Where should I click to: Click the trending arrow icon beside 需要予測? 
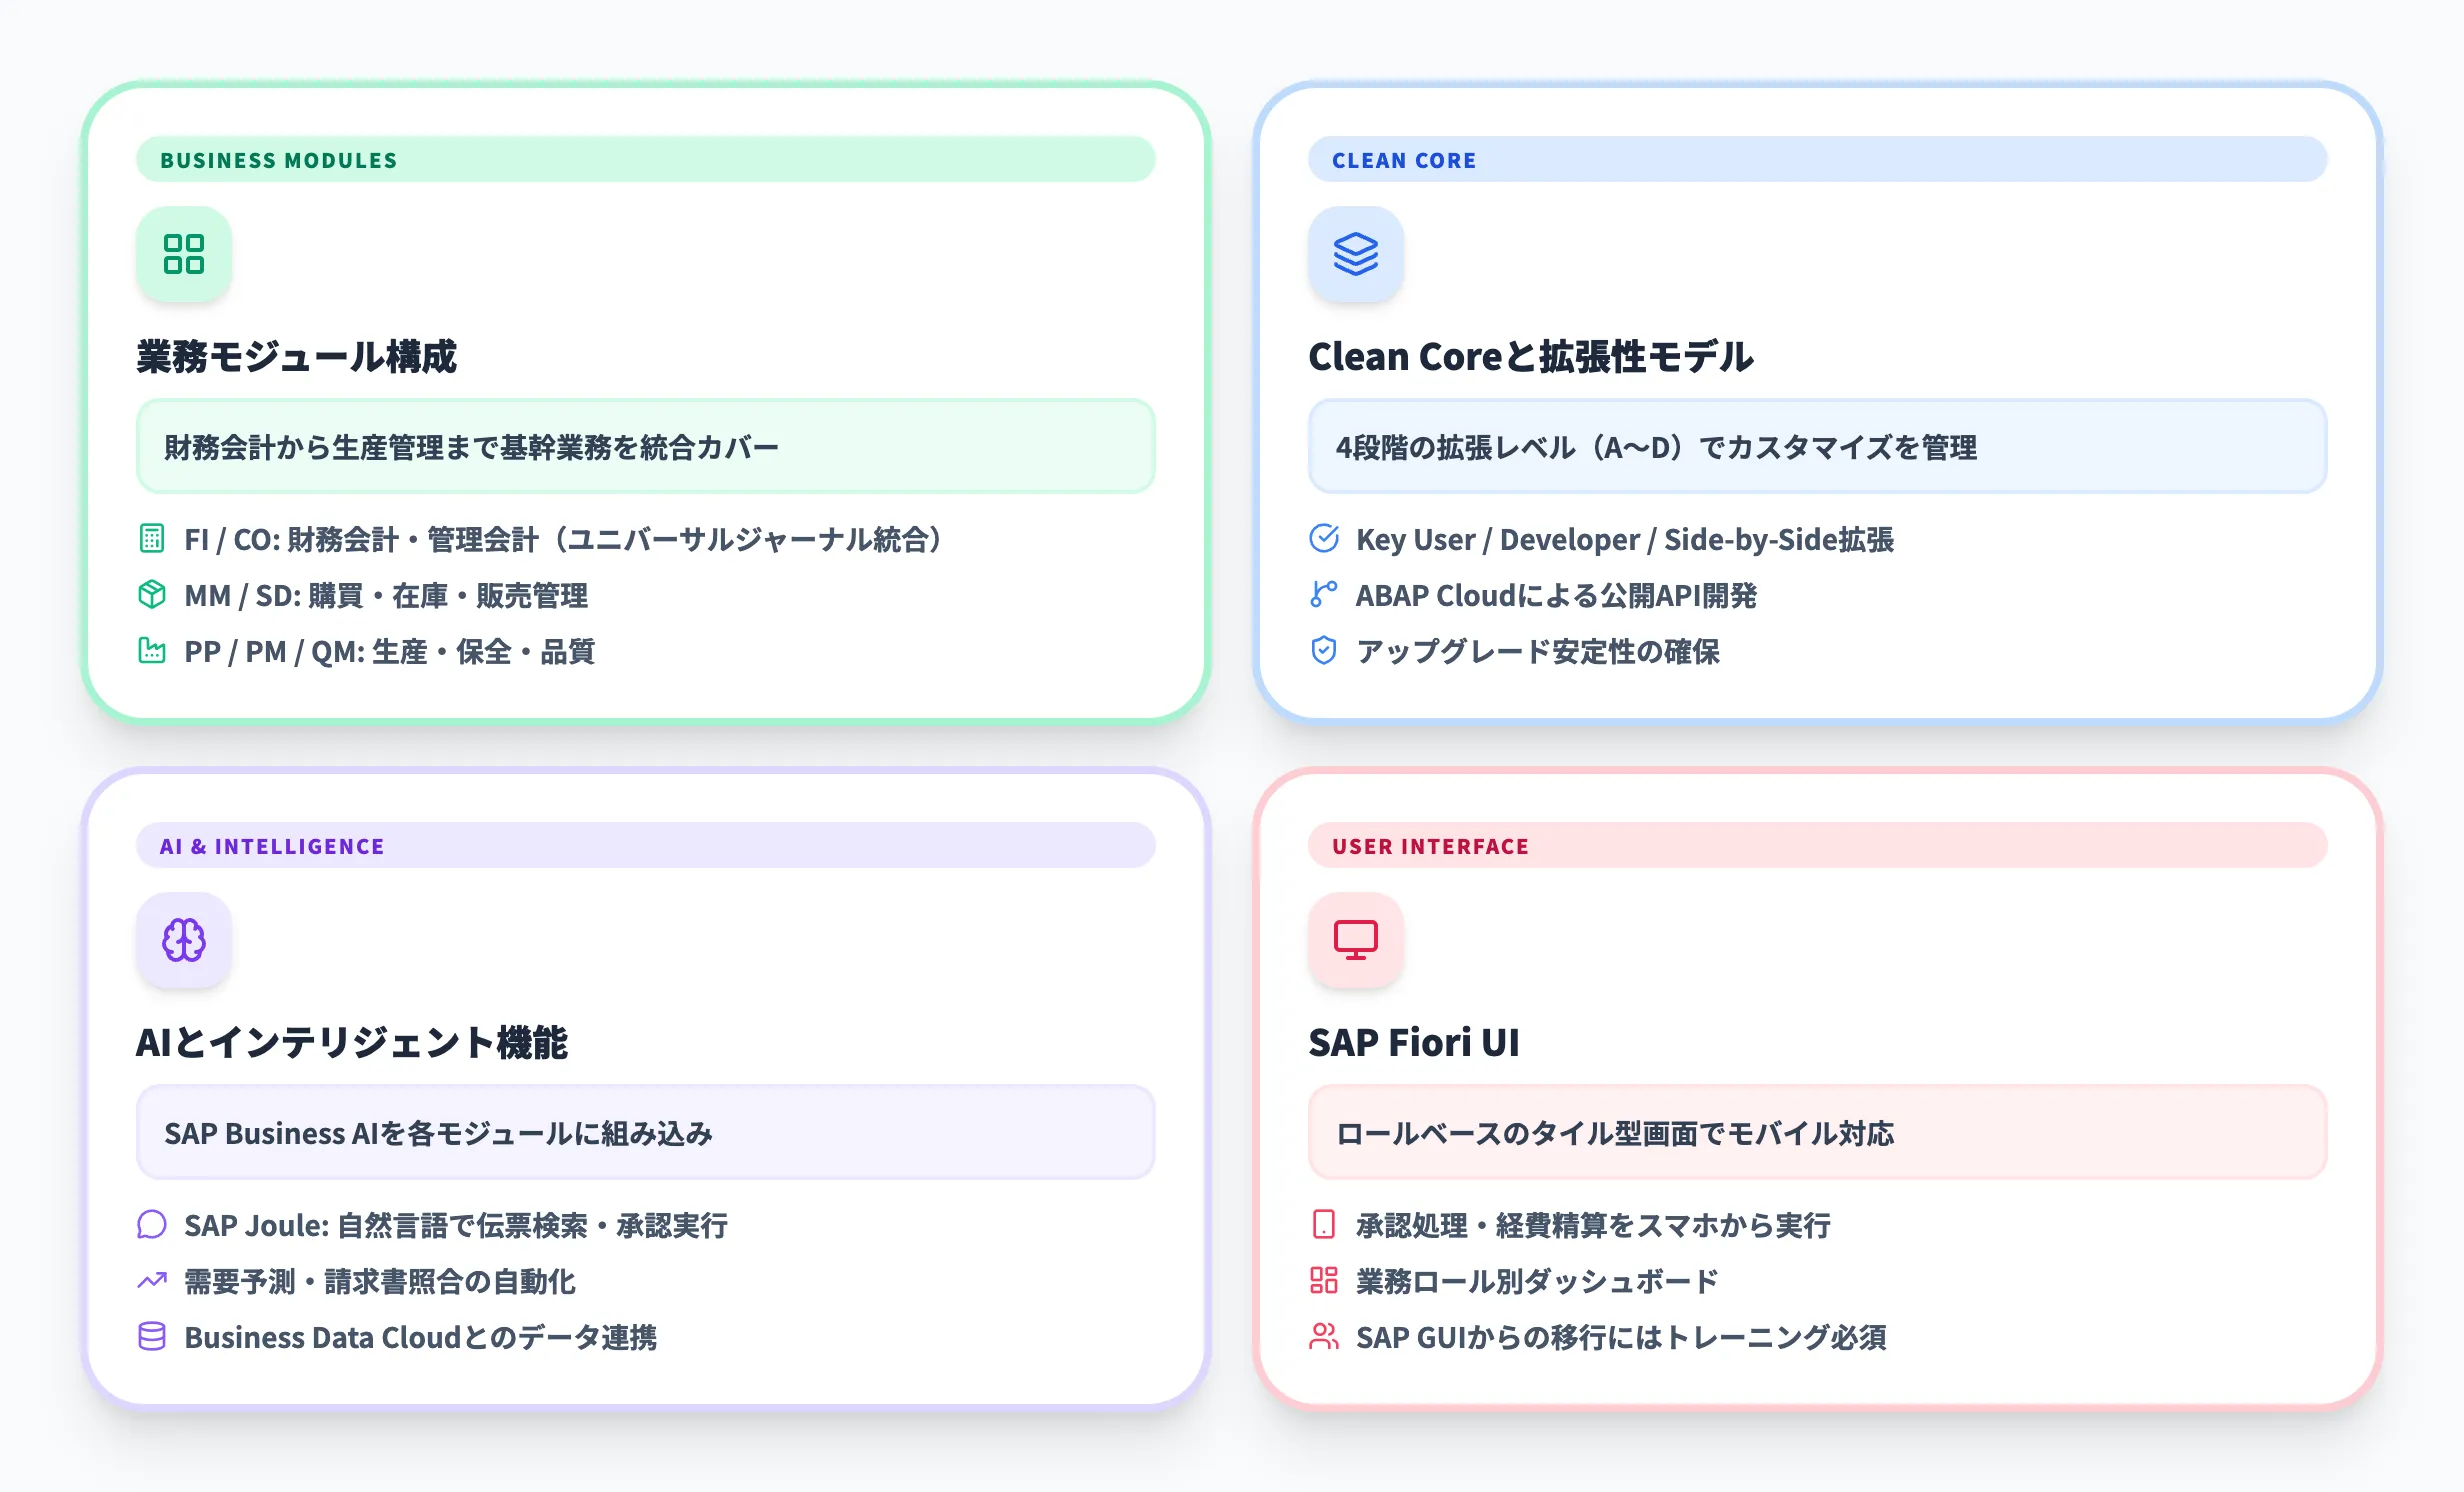[x=152, y=1281]
